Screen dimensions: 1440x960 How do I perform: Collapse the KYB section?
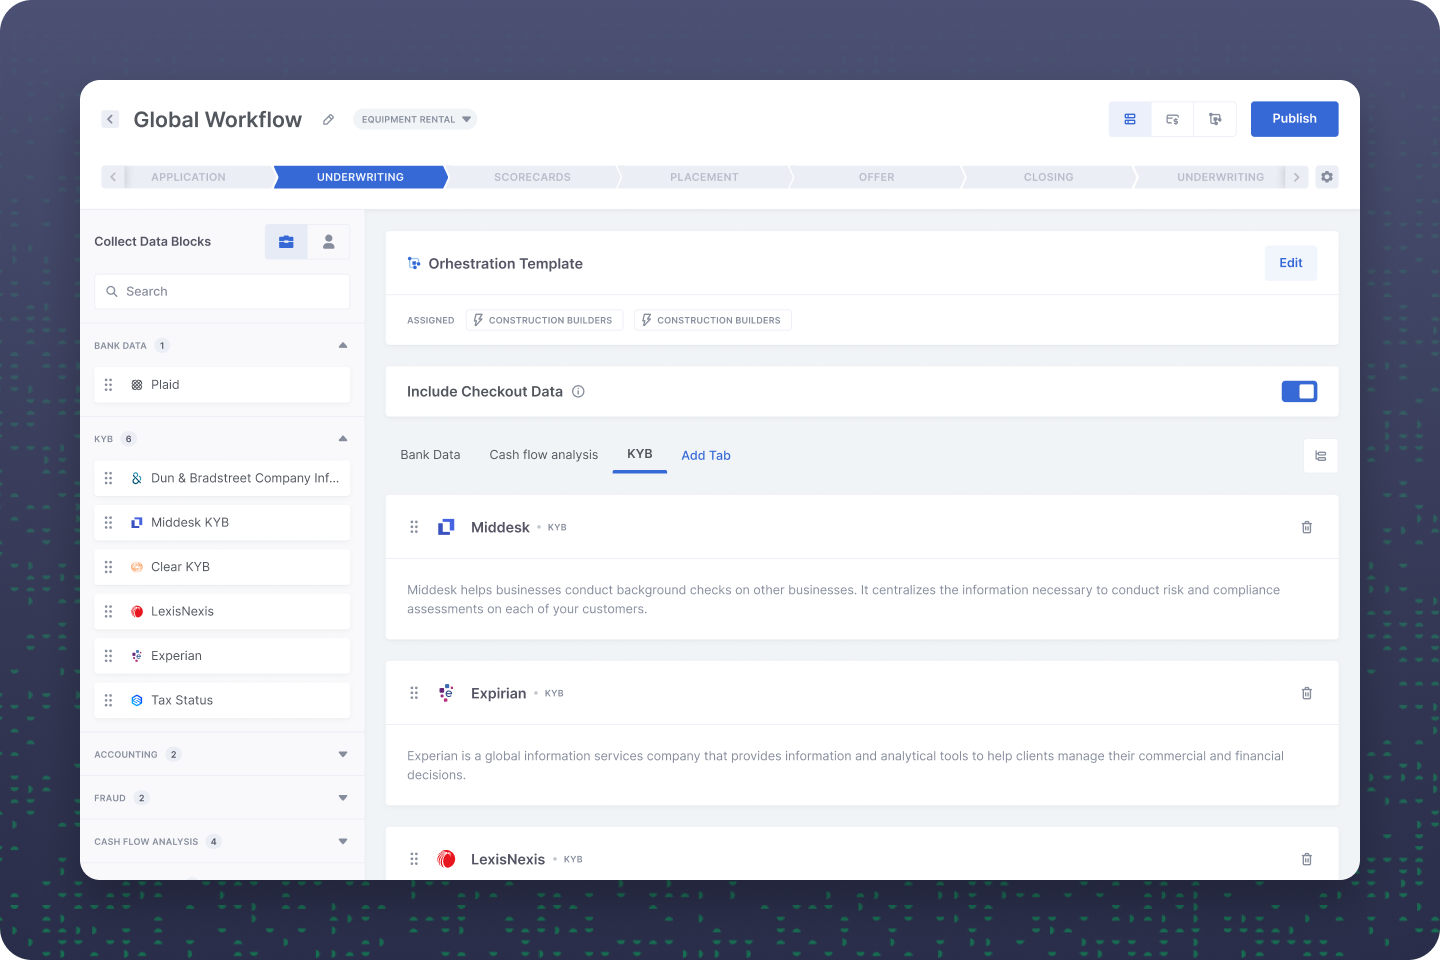(343, 439)
